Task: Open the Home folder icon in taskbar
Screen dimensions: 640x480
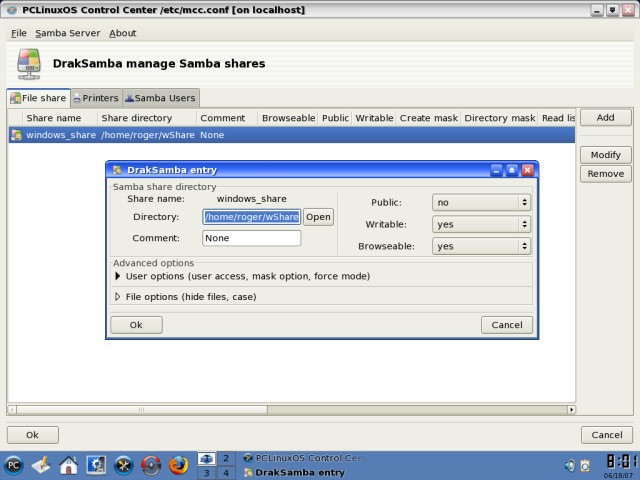Action: coord(69,466)
